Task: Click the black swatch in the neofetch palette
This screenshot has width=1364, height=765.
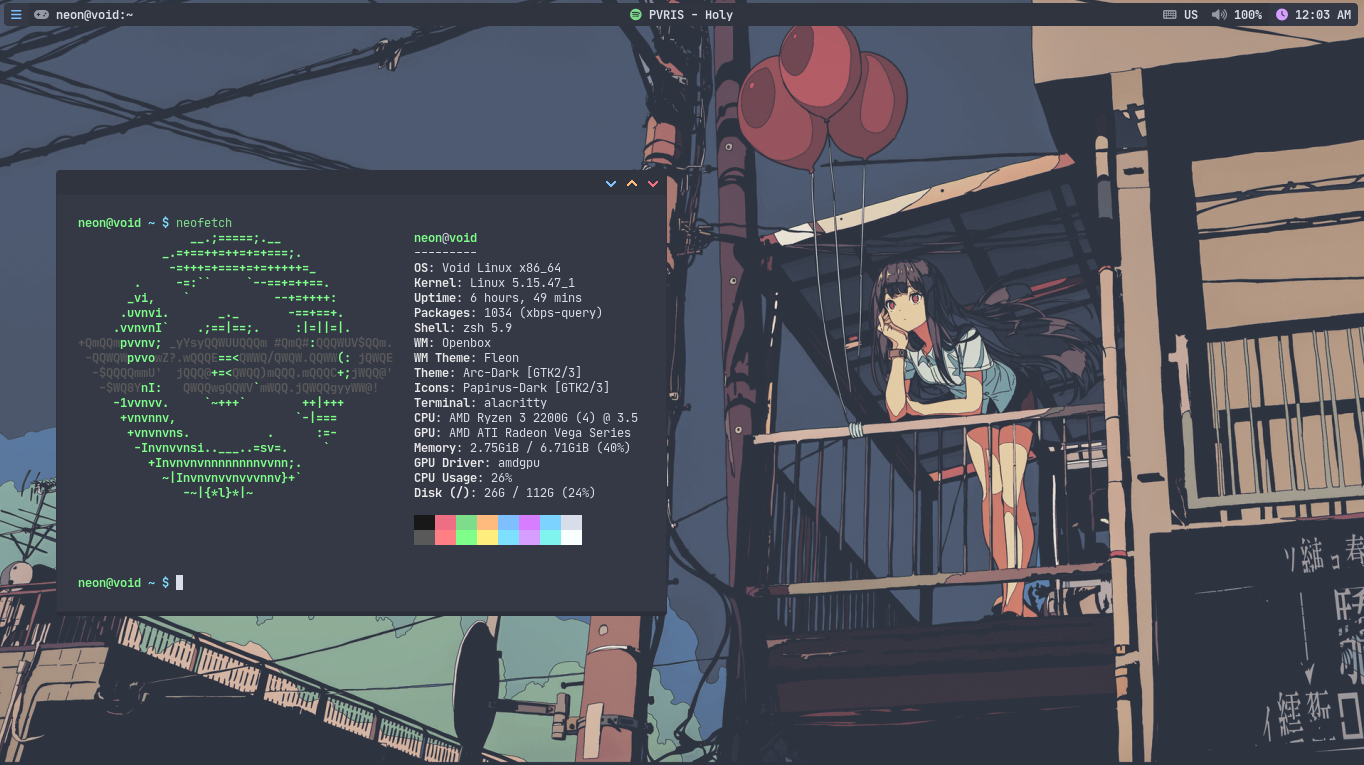Action: (x=424, y=522)
